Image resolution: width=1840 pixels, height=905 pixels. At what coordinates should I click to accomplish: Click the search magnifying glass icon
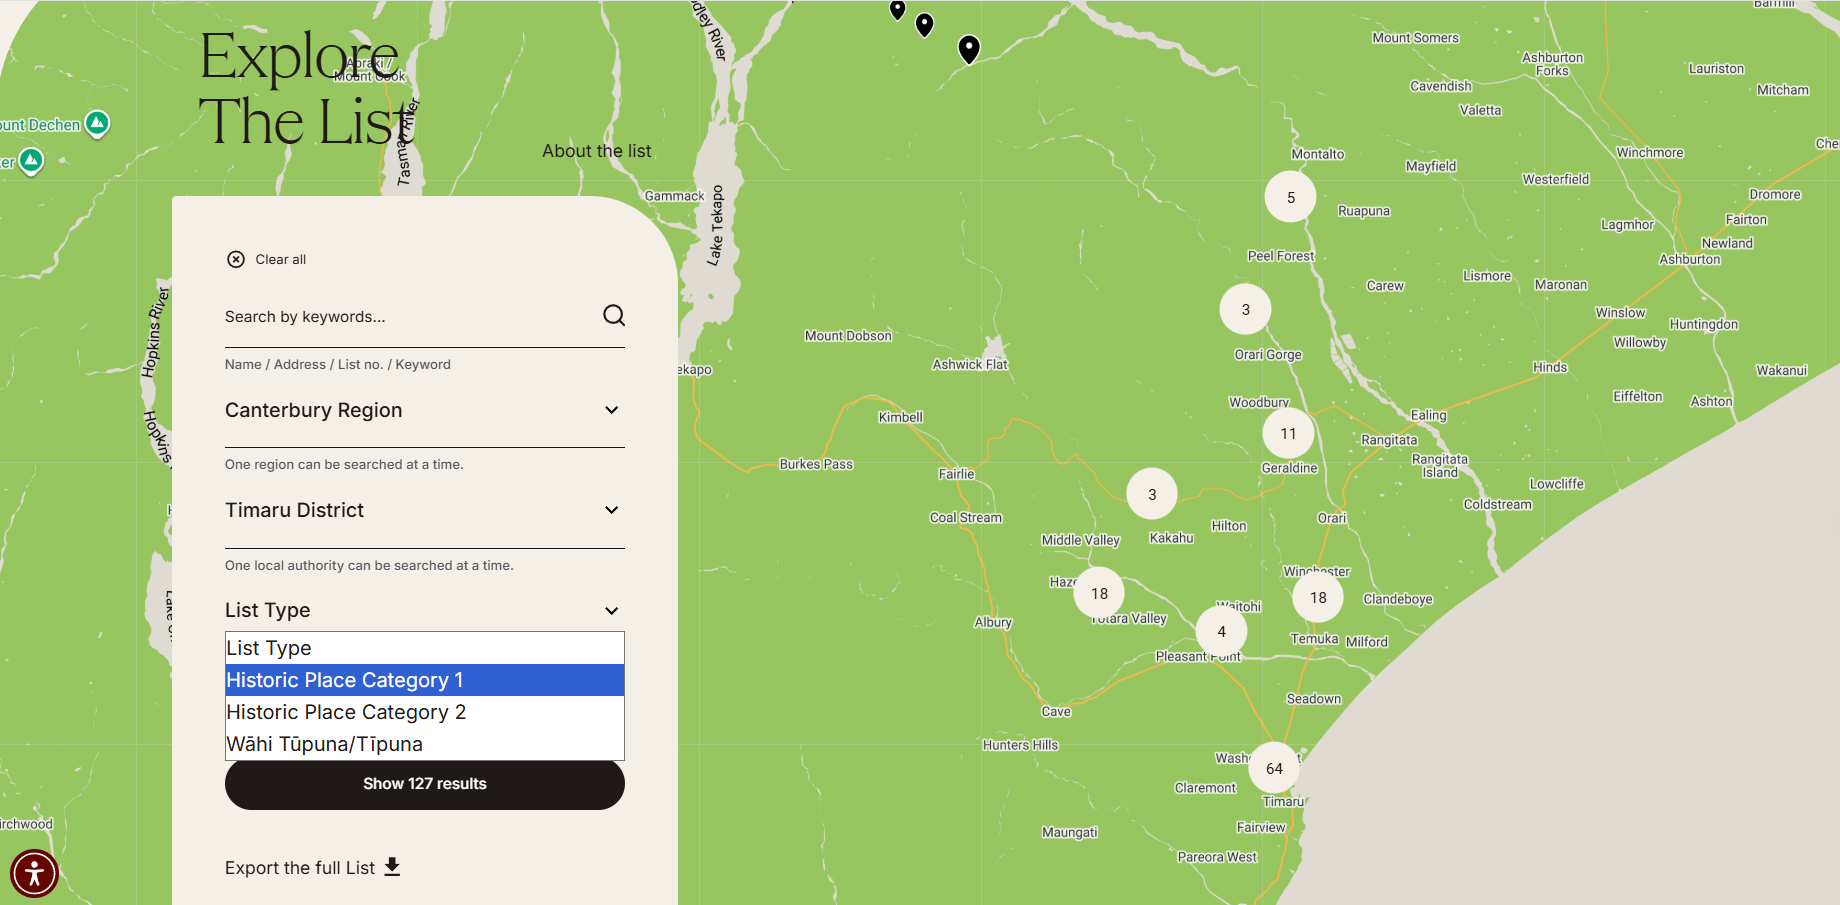tap(613, 315)
